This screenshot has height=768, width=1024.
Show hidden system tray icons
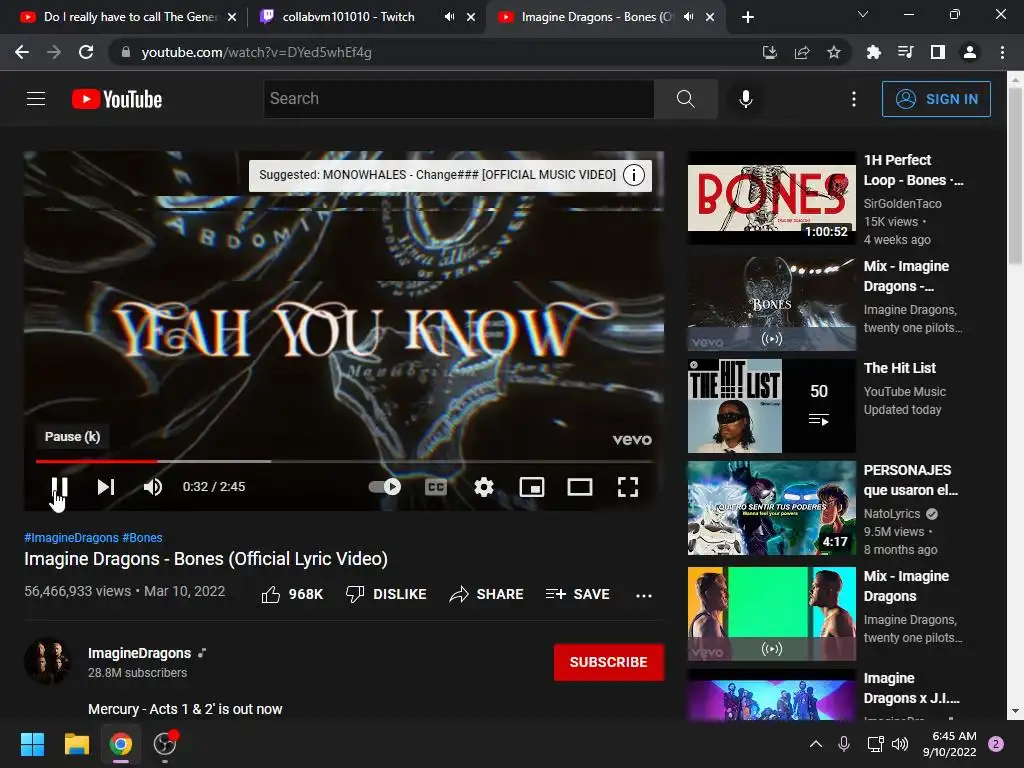point(816,744)
